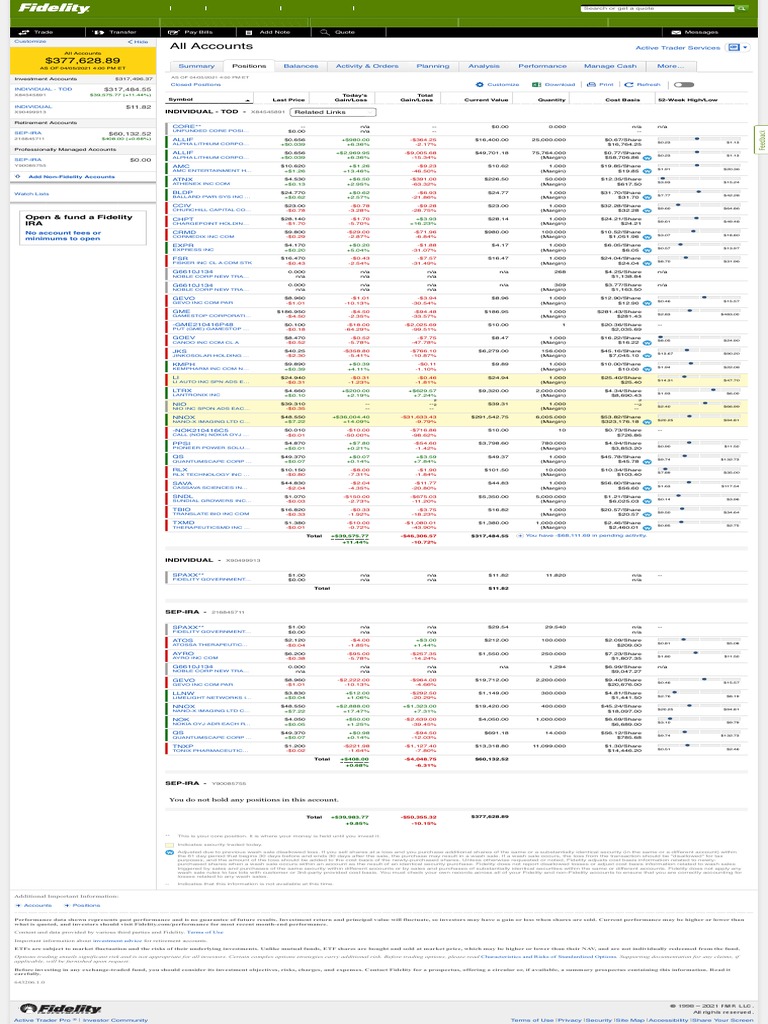
Task: Click the Search or get a quote field
Action: pos(657,8)
